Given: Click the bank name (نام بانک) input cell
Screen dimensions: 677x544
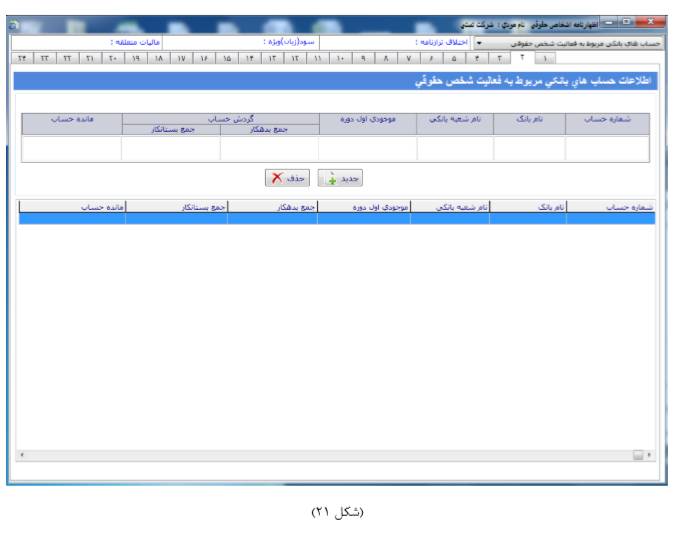Looking at the screenshot, I should (x=529, y=148).
